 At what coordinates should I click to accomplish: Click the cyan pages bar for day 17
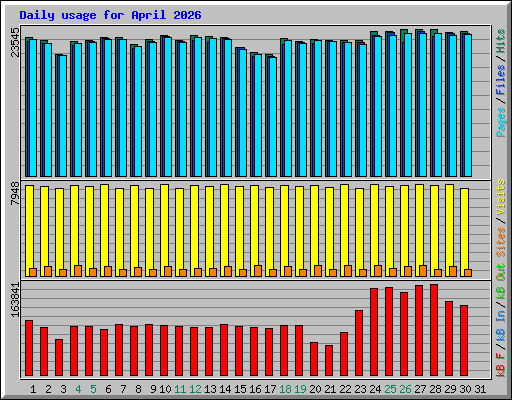coord(273,117)
